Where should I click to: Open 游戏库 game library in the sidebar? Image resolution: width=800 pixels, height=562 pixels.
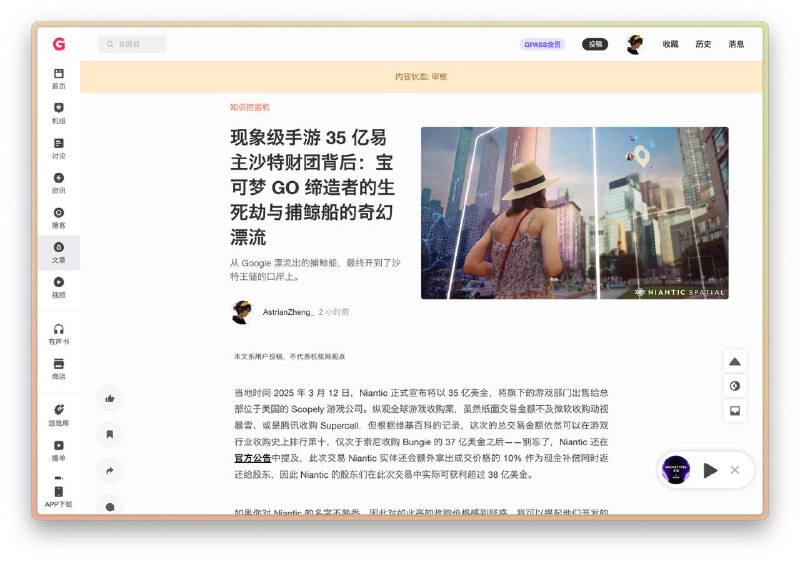[x=59, y=415]
